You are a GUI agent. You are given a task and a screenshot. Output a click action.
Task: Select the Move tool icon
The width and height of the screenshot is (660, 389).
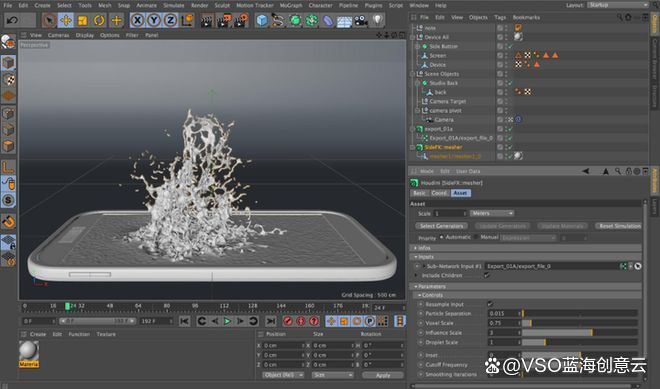(66, 20)
